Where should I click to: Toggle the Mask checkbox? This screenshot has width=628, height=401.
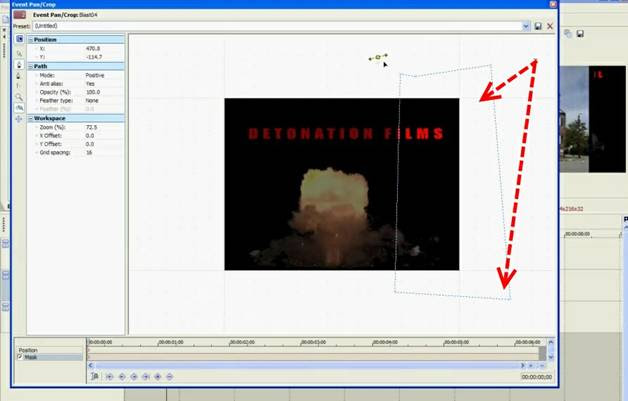[x=20, y=357]
